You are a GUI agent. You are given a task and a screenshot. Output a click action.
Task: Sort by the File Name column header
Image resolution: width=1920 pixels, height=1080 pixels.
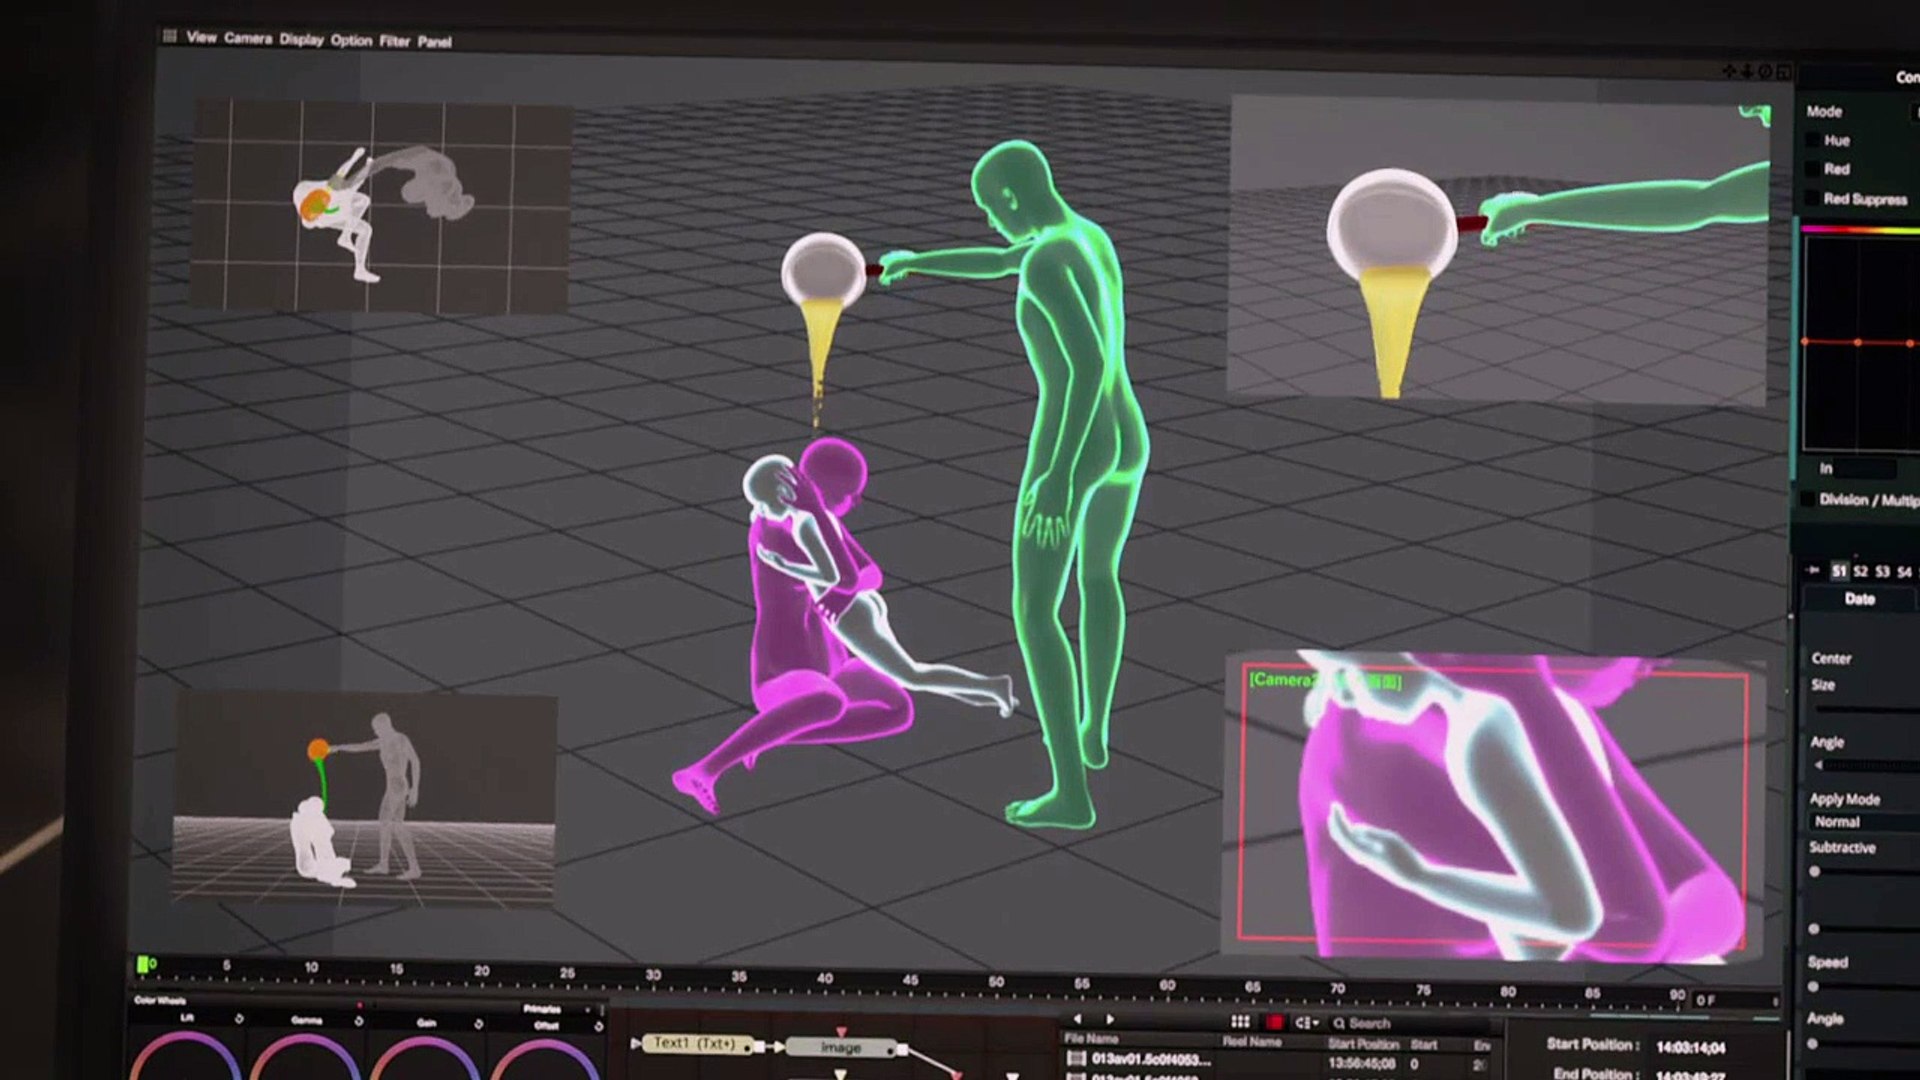point(1091,1039)
